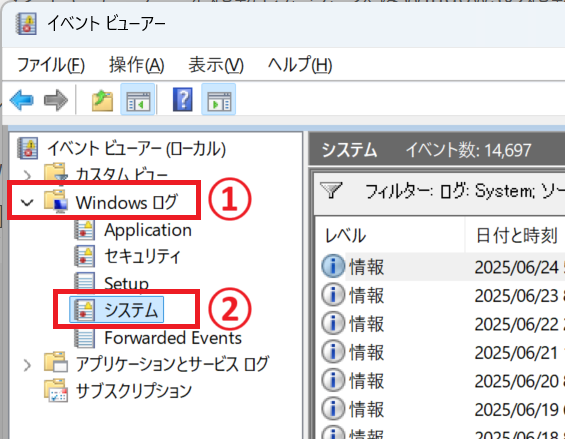
Task: Click the Forward arrow toolbar icon
Action: [x=55, y=100]
